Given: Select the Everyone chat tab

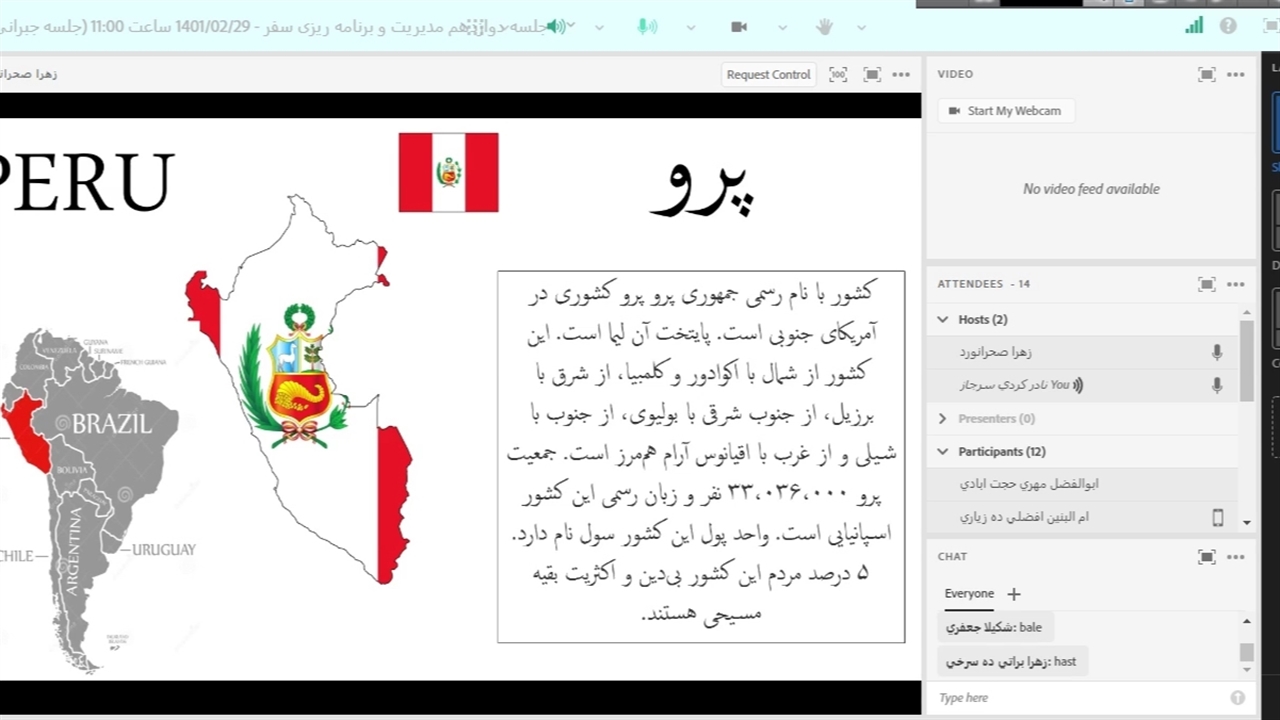Looking at the screenshot, I should 969,594.
